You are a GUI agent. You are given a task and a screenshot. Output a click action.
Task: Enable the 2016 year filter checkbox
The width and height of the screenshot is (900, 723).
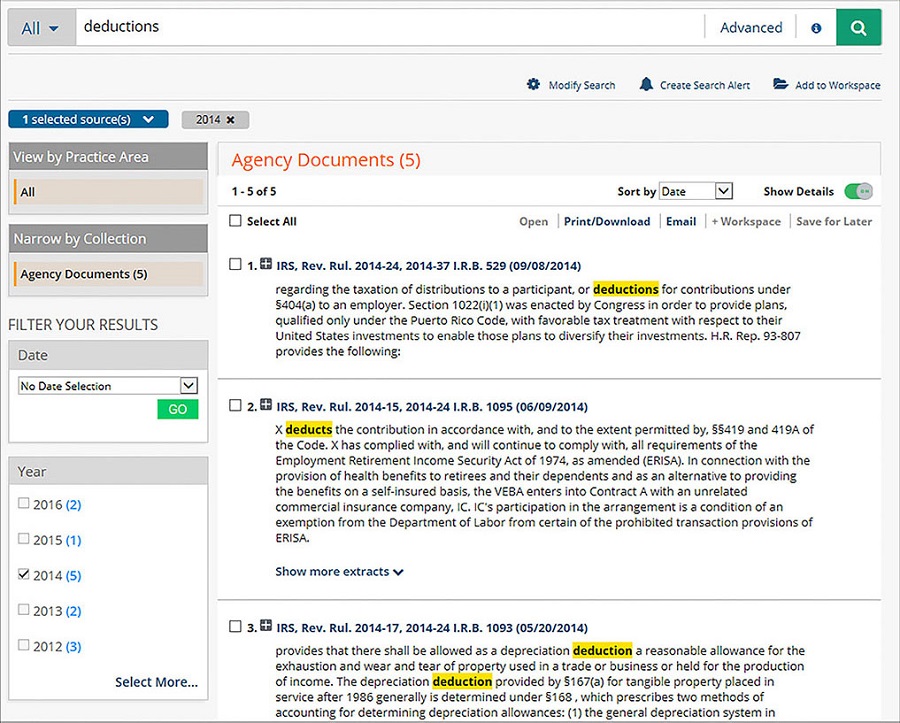click(24, 504)
